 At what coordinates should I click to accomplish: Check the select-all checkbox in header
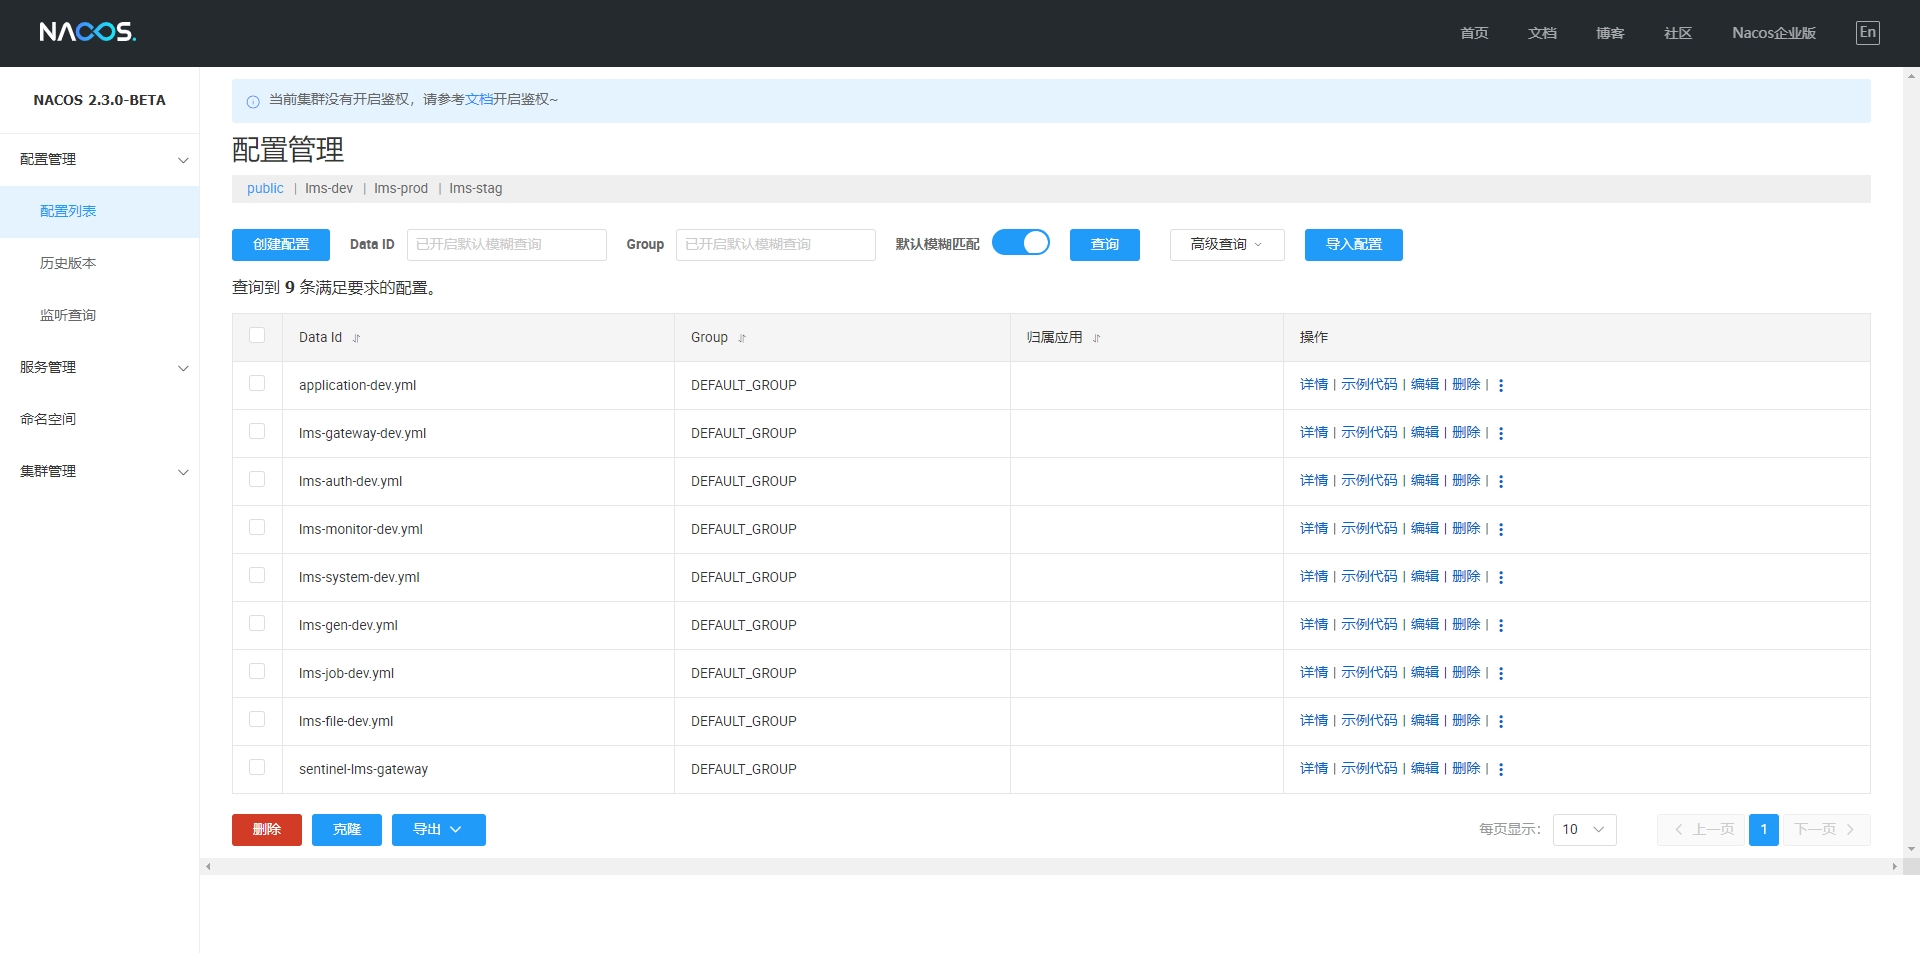pos(257,336)
